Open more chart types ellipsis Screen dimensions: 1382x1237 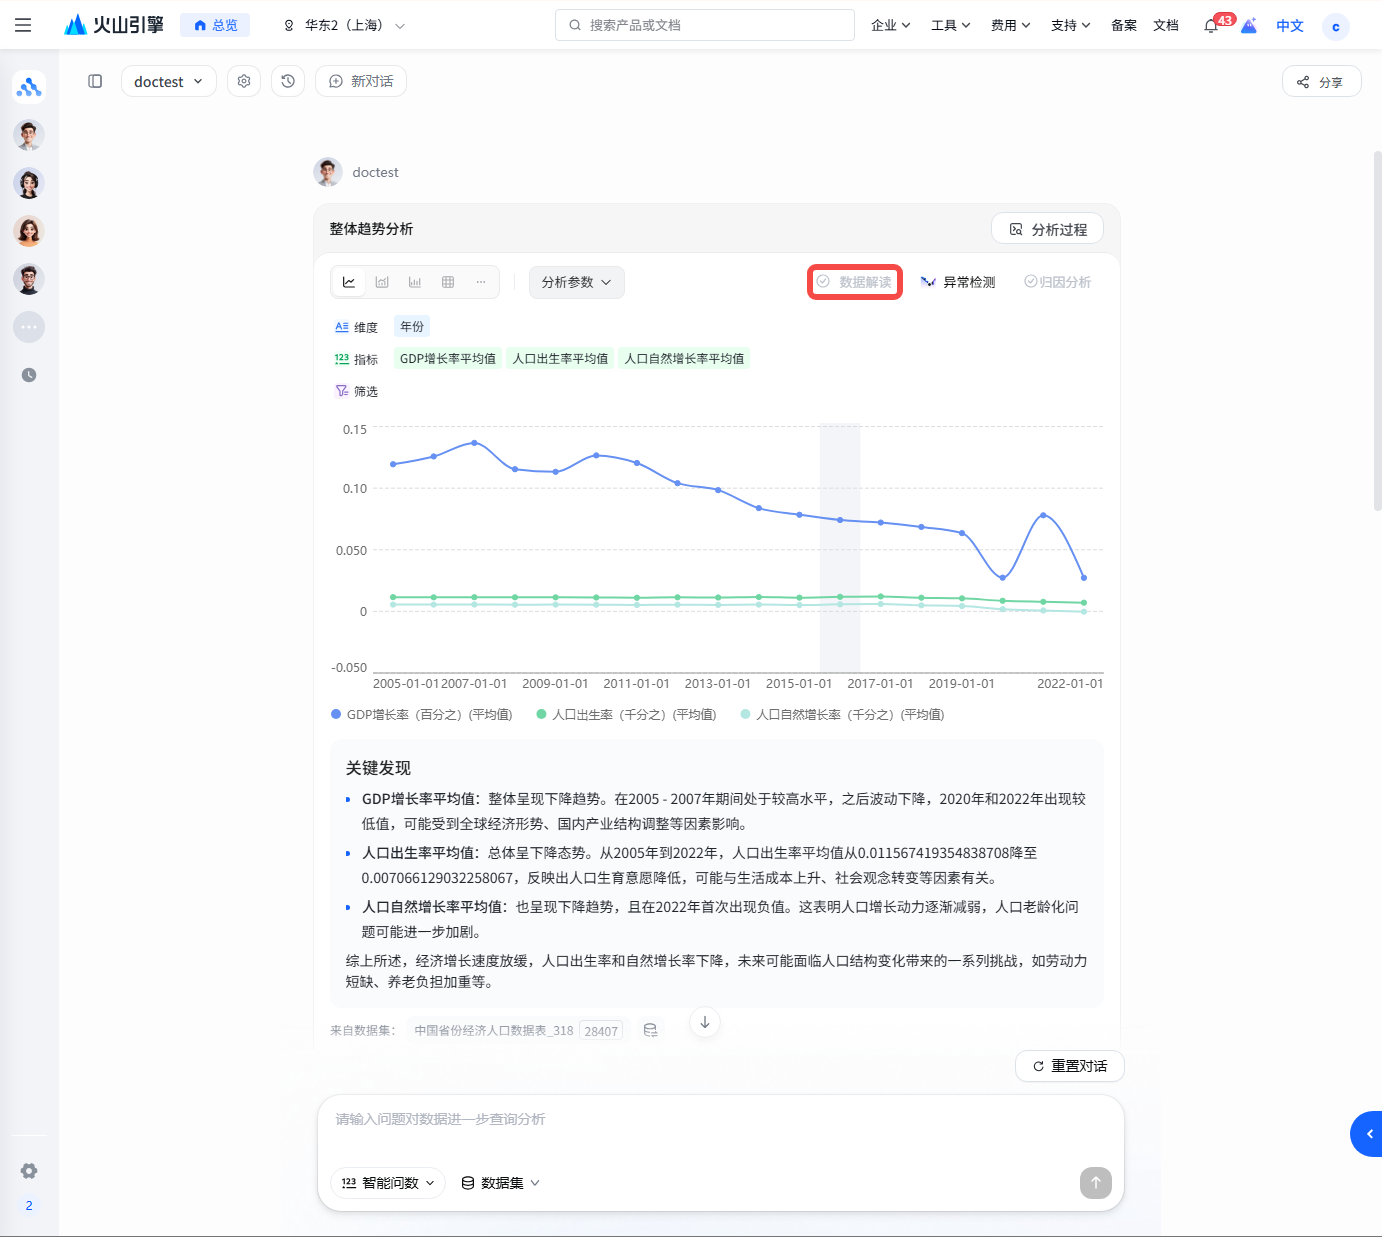[x=481, y=282]
